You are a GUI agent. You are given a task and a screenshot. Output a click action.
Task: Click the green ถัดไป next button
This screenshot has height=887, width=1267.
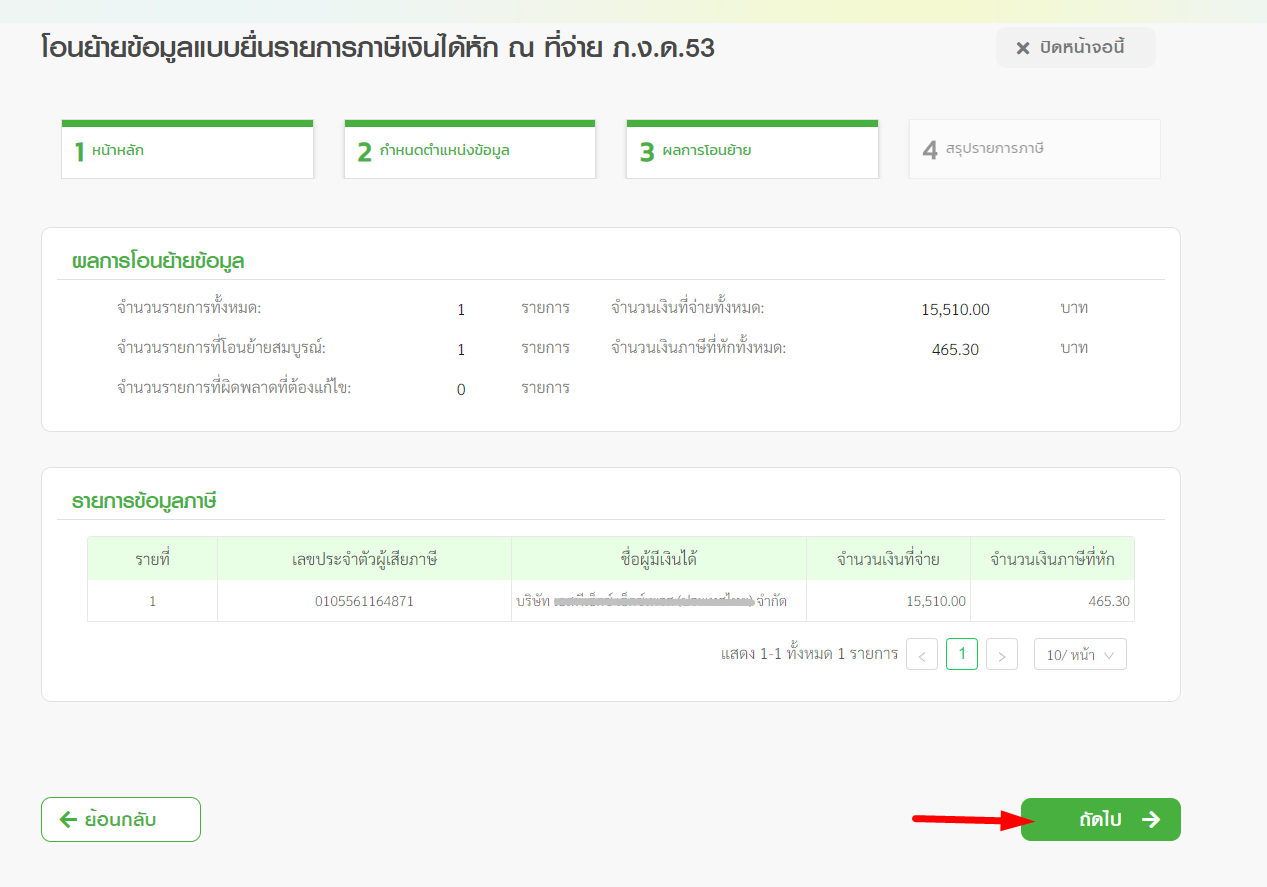[1100, 820]
